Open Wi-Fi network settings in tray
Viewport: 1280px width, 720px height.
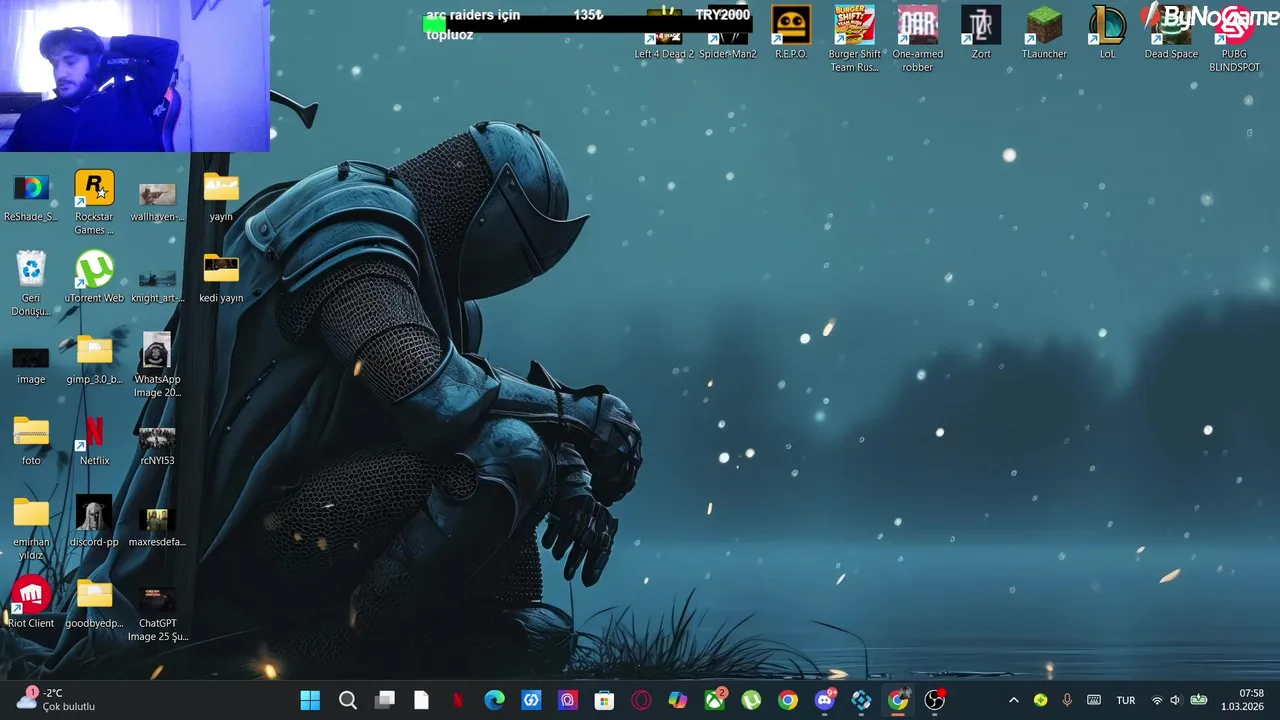coord(1157,700)
